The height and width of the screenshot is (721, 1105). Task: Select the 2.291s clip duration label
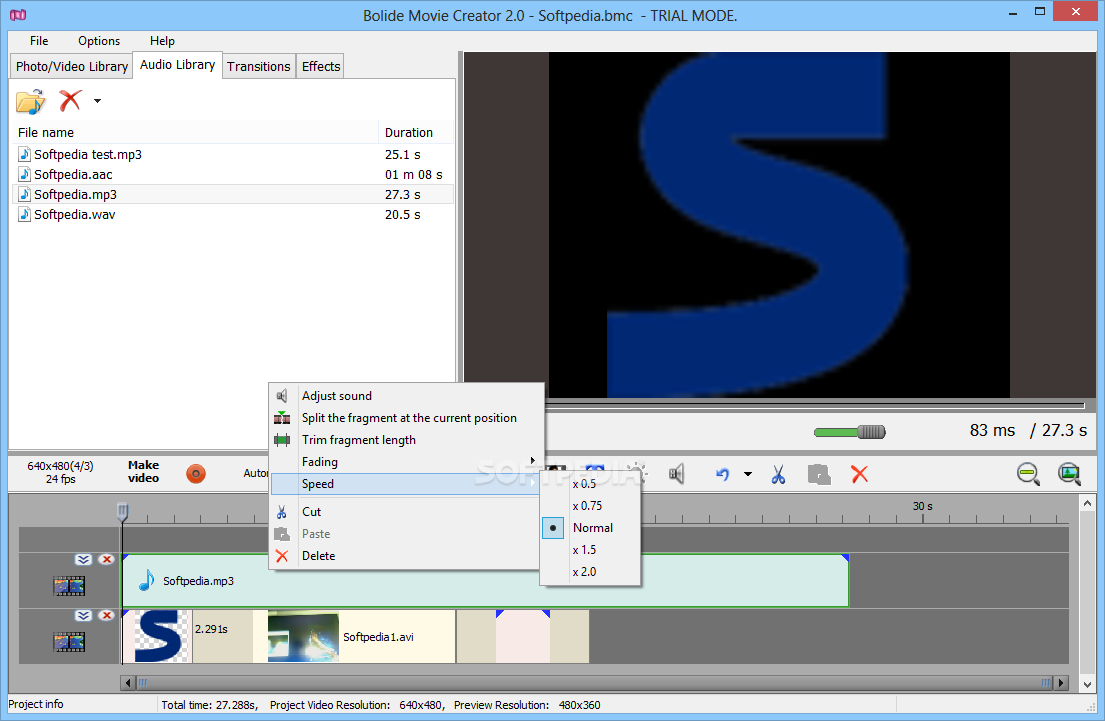(x=211, y=629)
